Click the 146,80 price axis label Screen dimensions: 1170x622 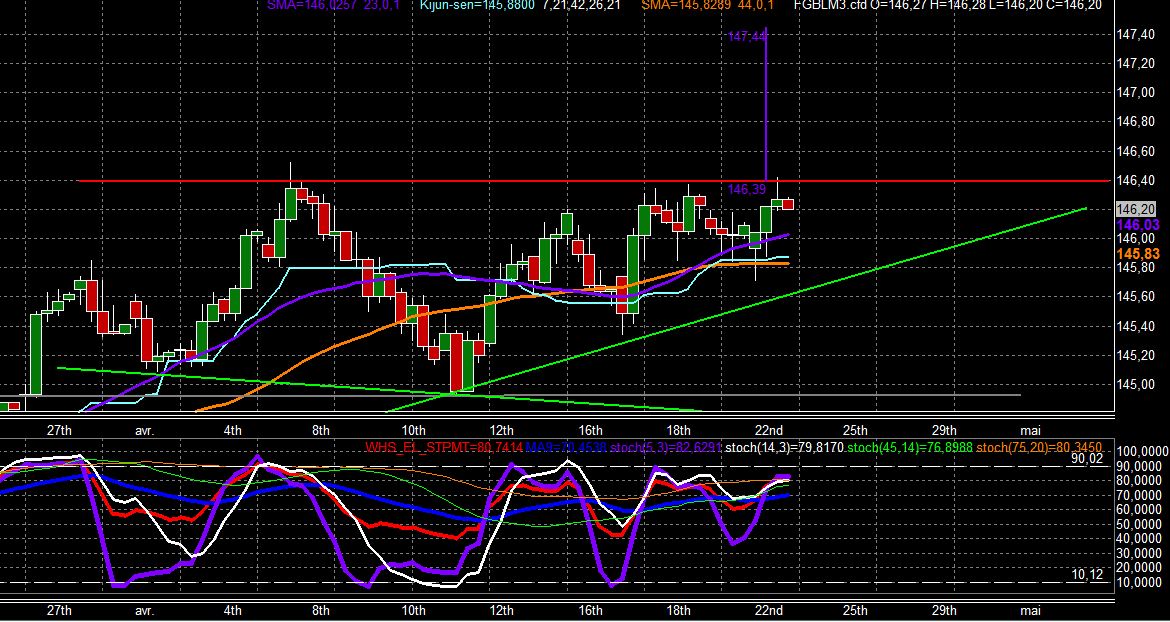[1138, 122]
